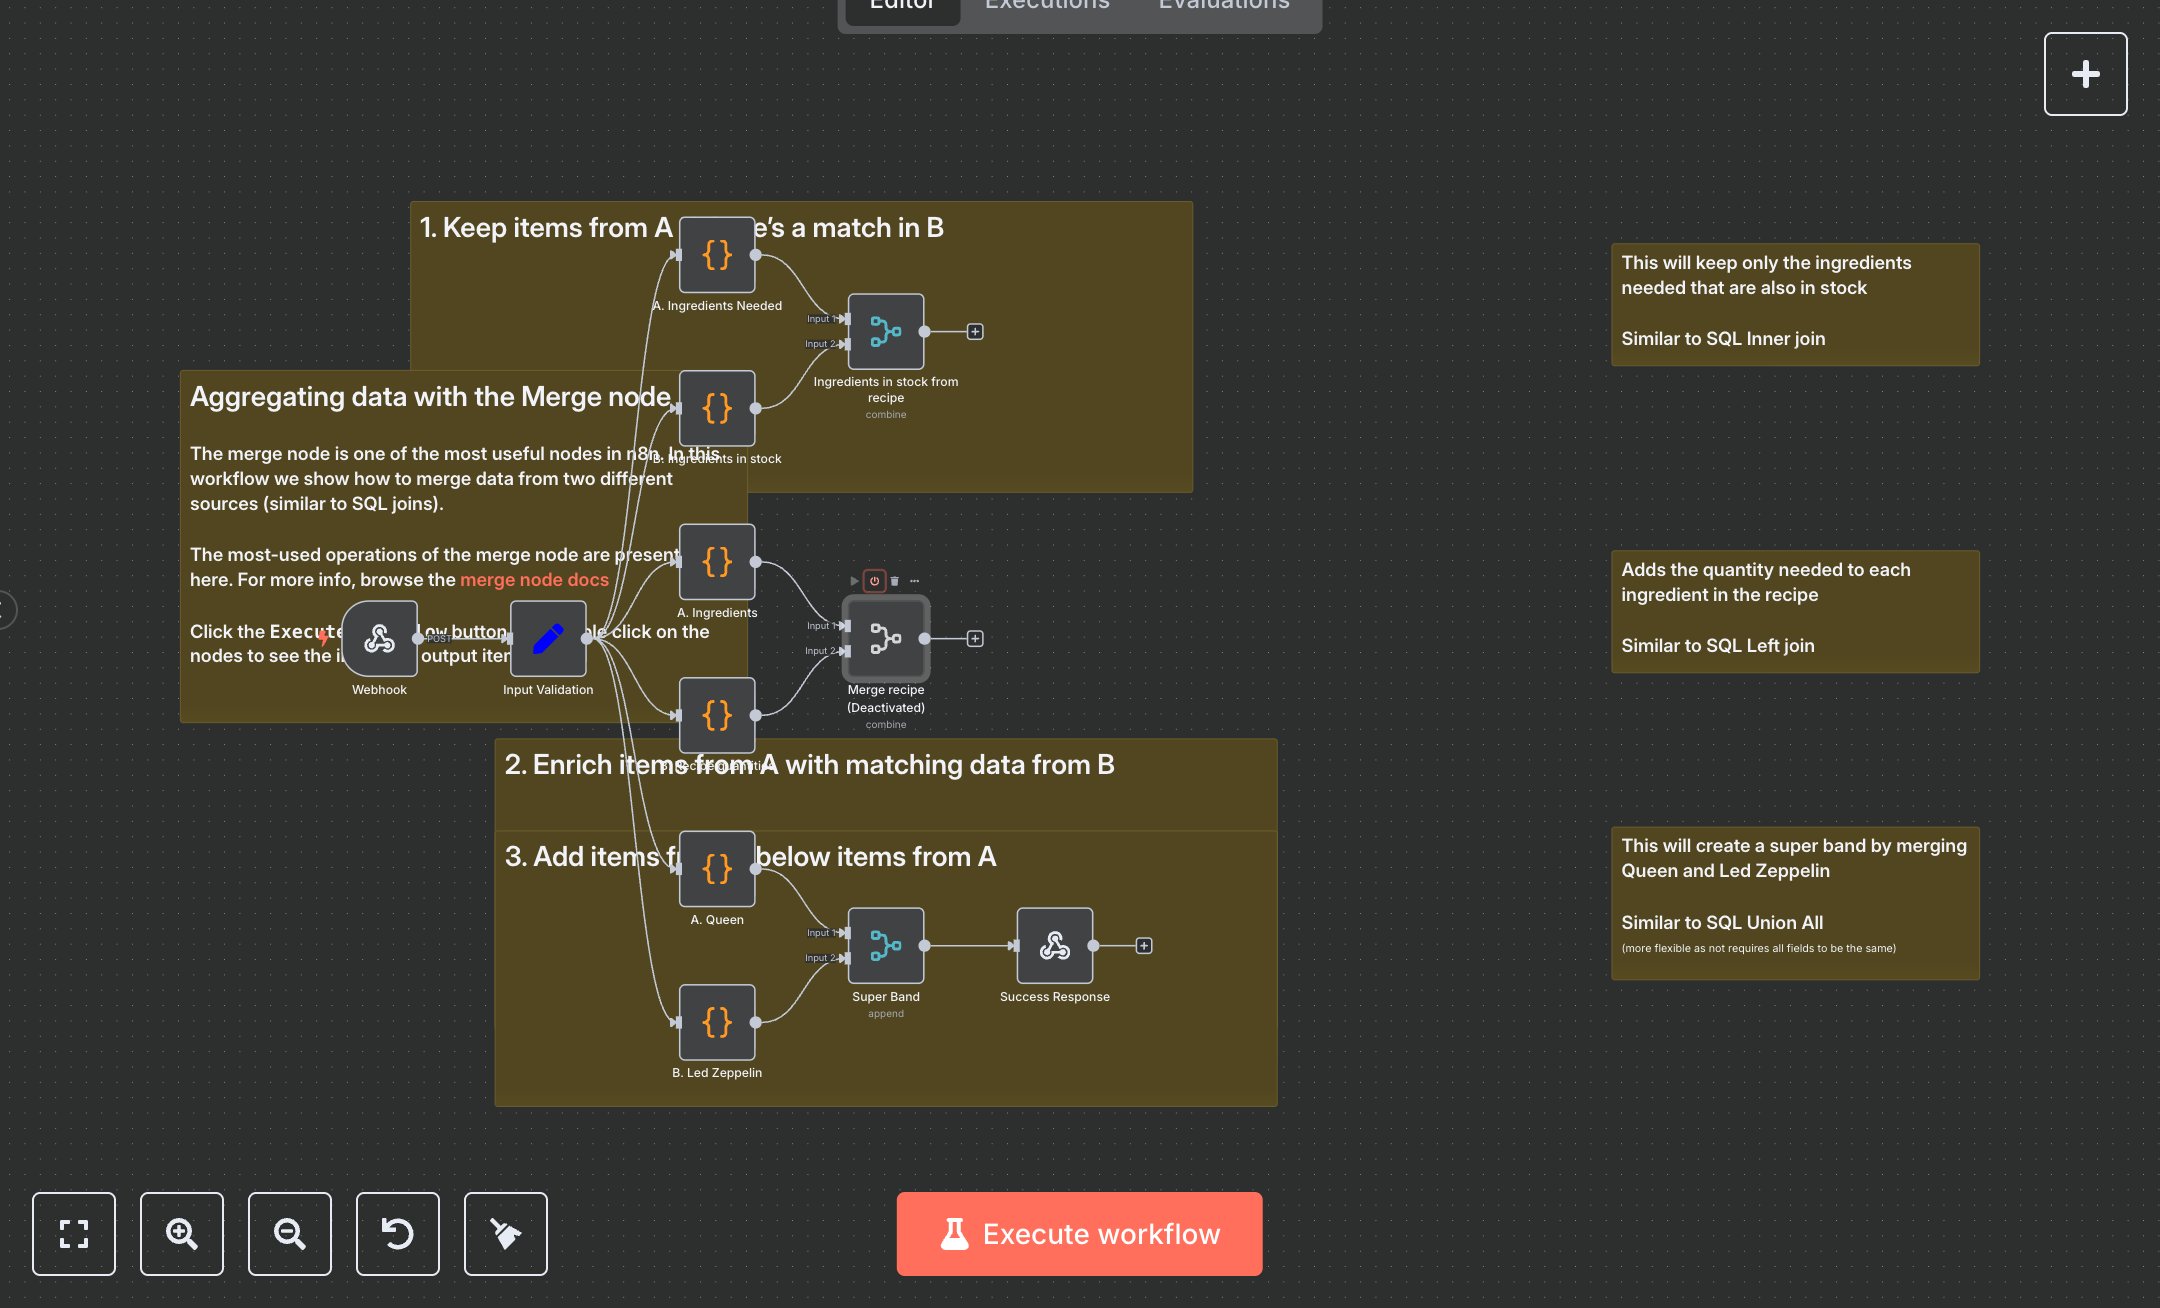Switch to the Evaluations tab

tap(1222, 6)
